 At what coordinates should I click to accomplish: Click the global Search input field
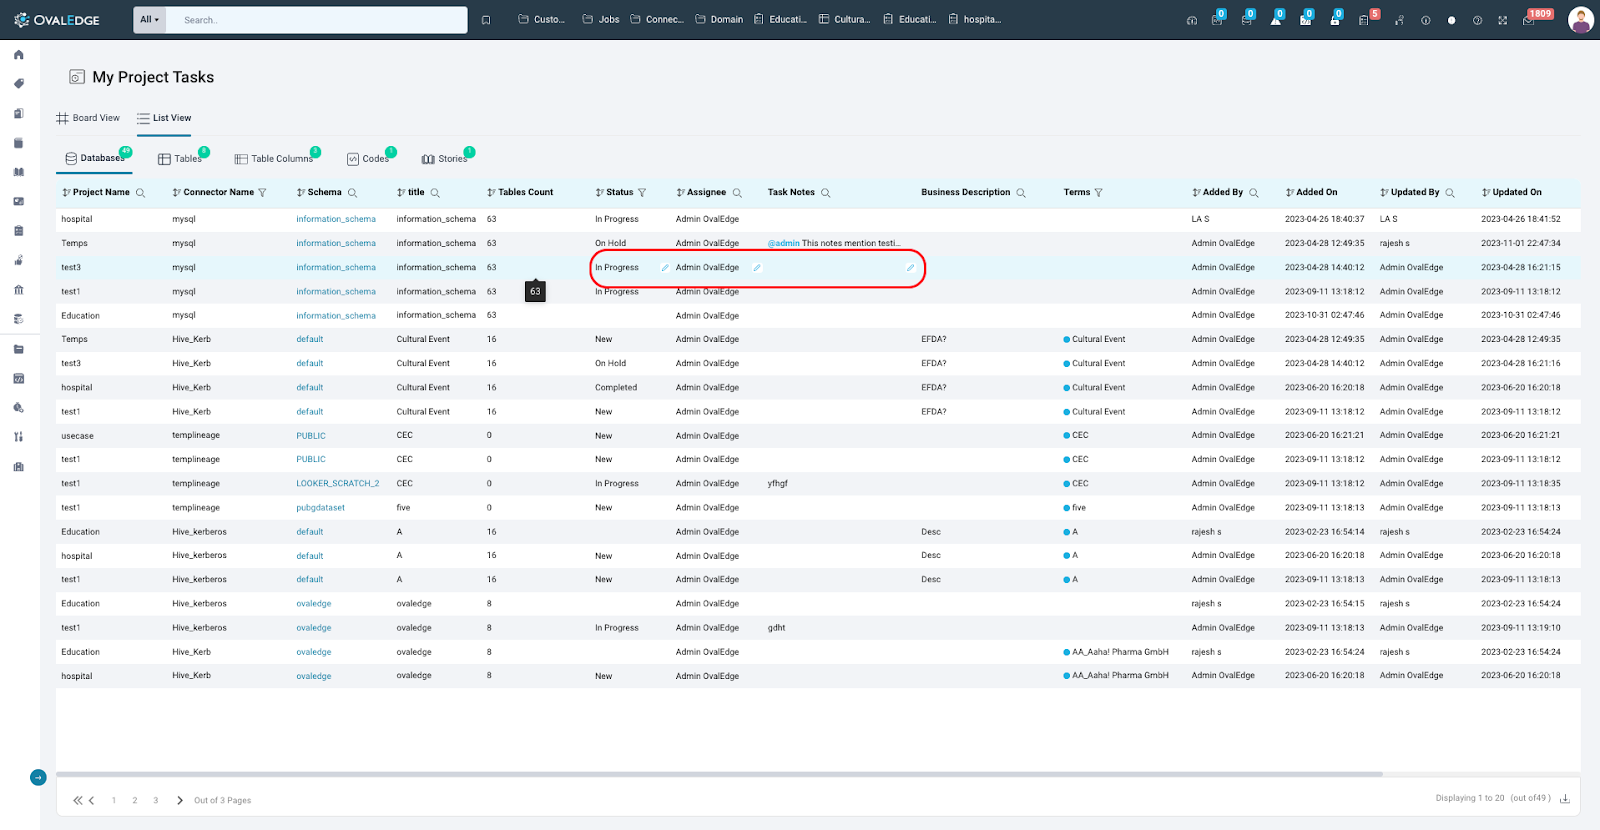tap(316, 20)
